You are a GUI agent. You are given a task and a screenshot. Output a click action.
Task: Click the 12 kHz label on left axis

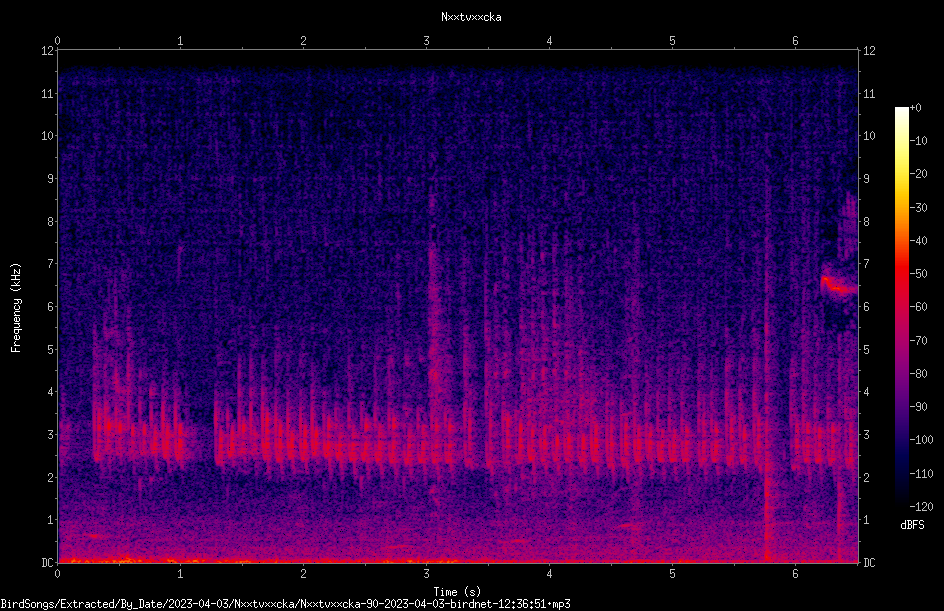(x=48, y=51)
